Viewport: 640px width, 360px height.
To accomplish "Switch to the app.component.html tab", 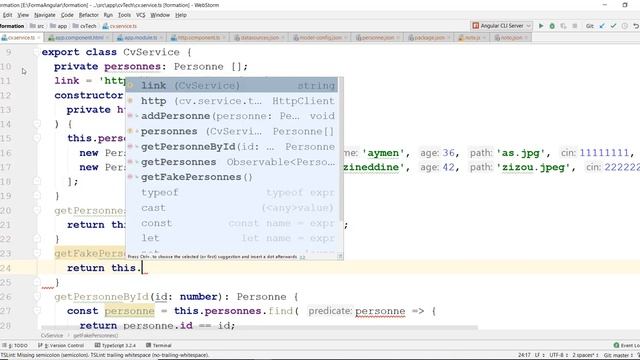I will tap(78, 38).
